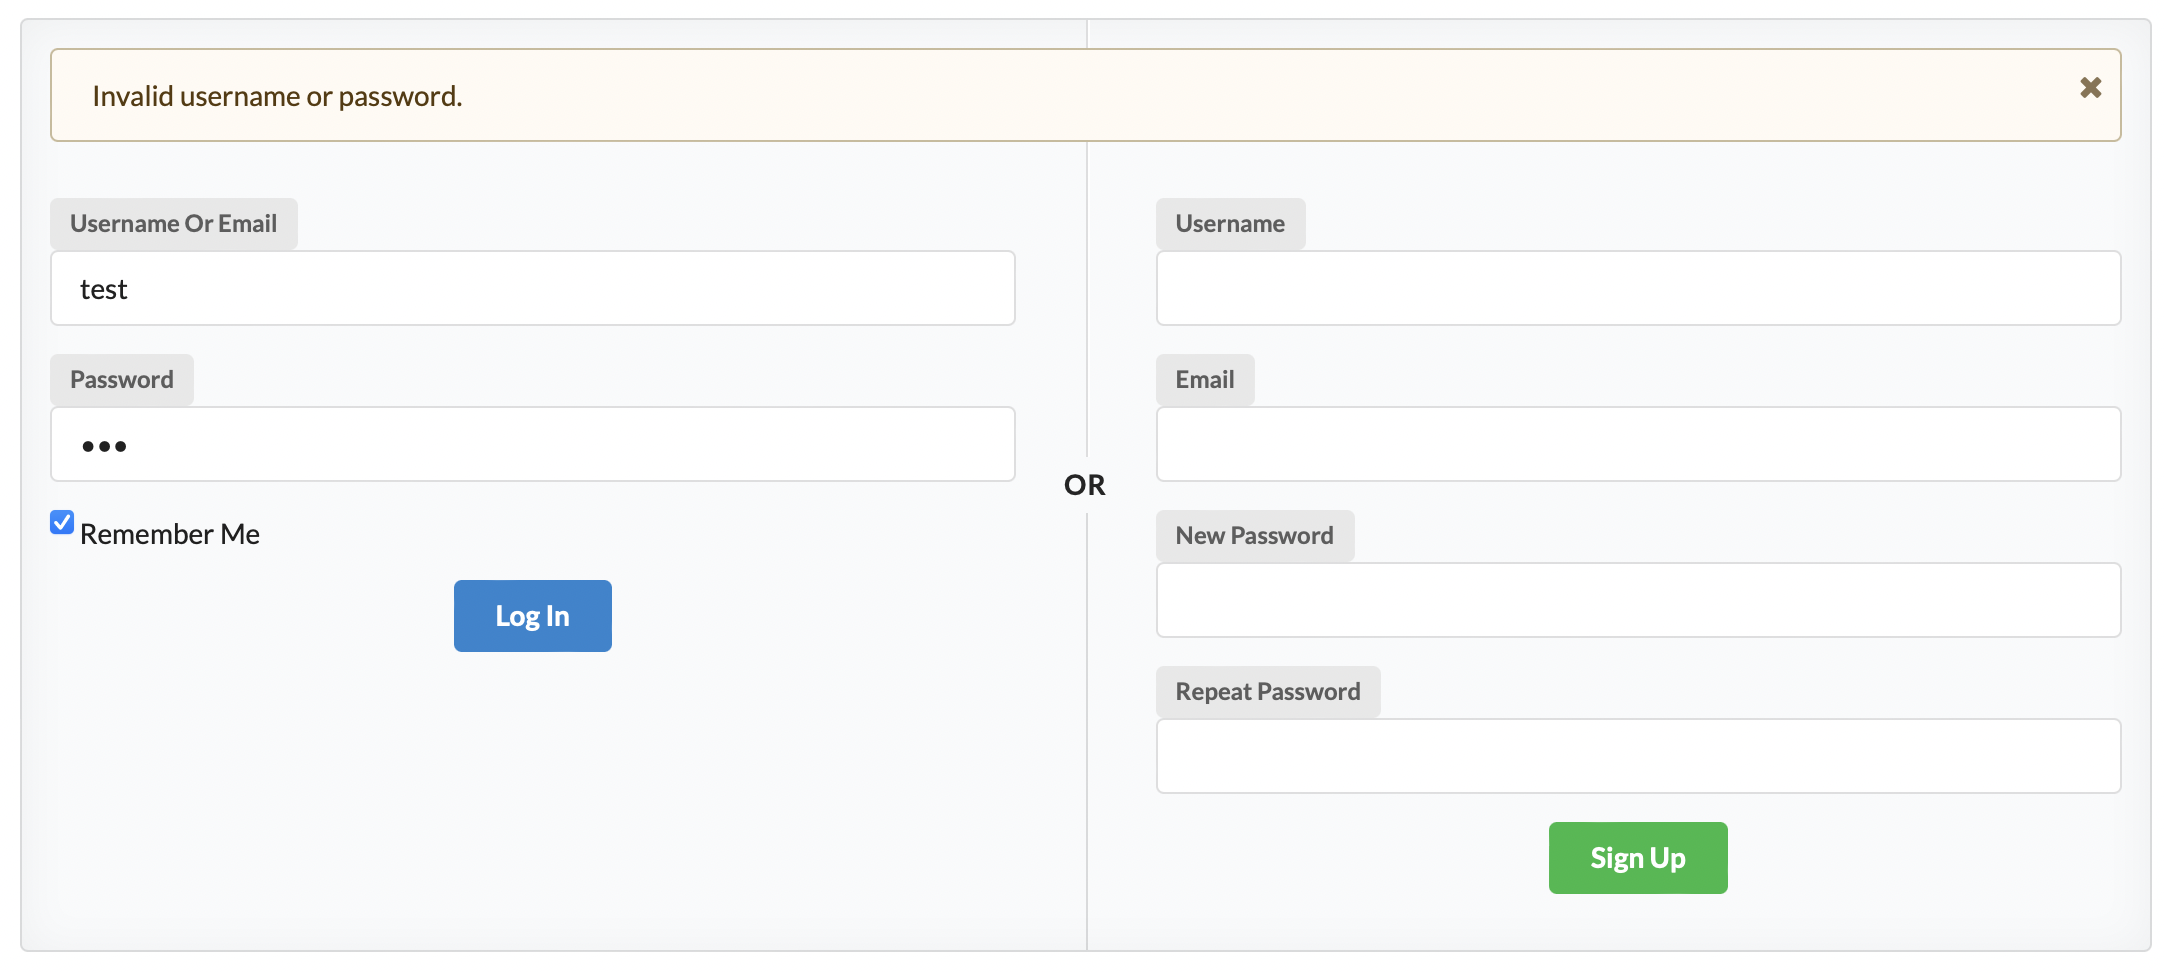Select the text 'test' in the login field
Screen dimensions: 2164x972
coord(104,288)
